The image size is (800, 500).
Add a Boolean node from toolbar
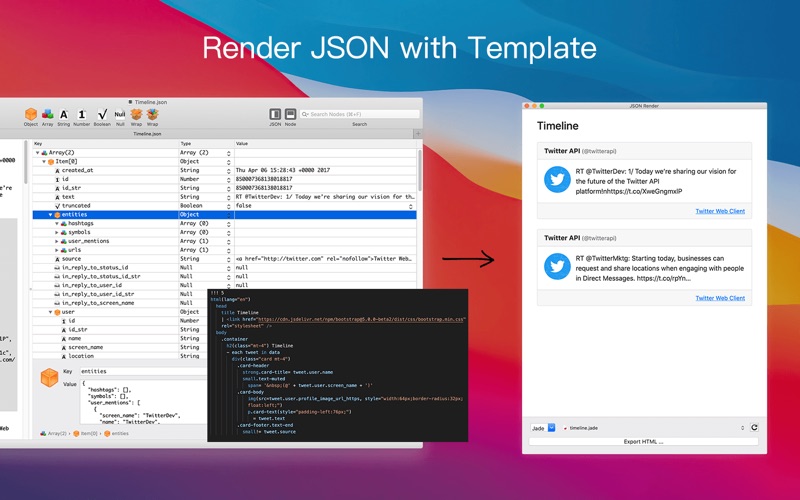(102, 116)
